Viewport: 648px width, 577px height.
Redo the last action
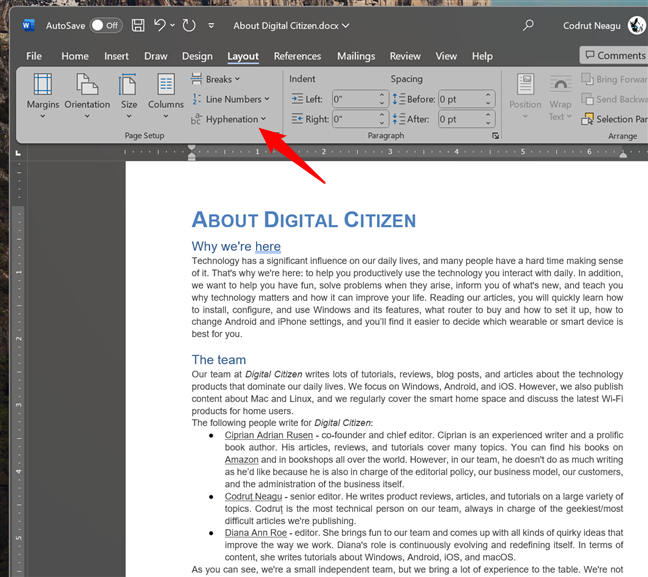(x=189, y=26)
